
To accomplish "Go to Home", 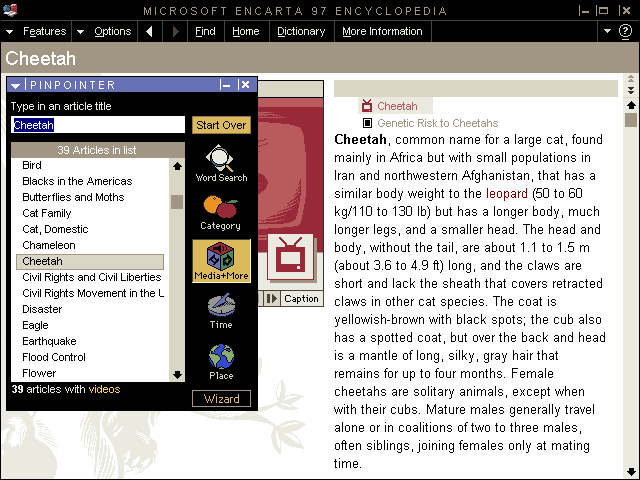I will [x=246, y=31].
